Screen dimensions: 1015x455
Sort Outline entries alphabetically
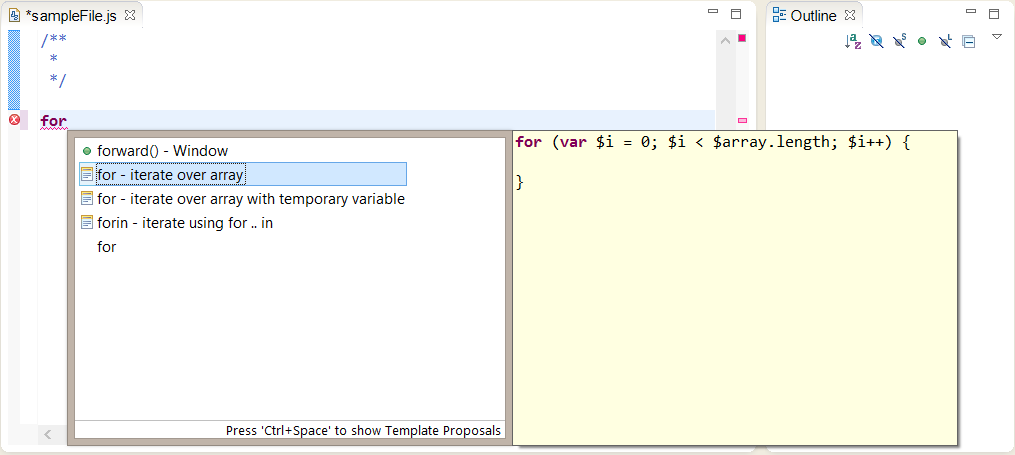tap(853, 42)
